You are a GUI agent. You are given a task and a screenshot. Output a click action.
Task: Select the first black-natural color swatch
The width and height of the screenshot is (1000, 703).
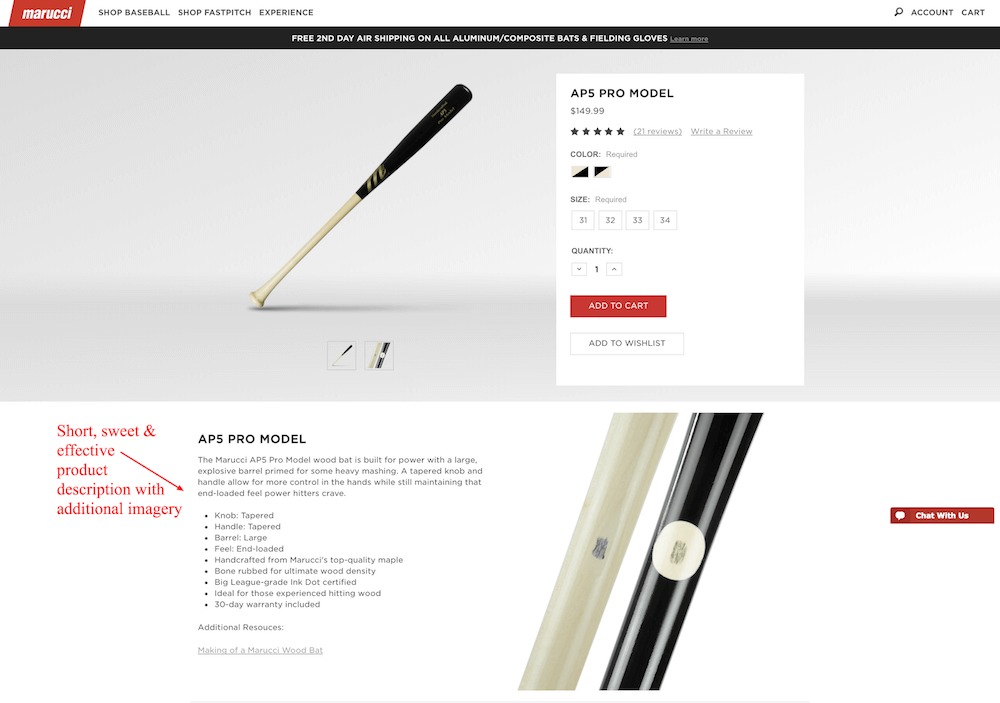tap(580, 172)
